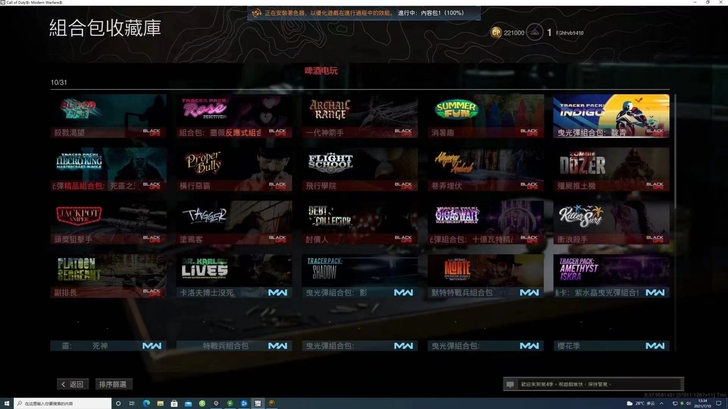Open the Tracer Pack Indigo bundle
This screenshot has height=409, width=728.
coord(611,116)
